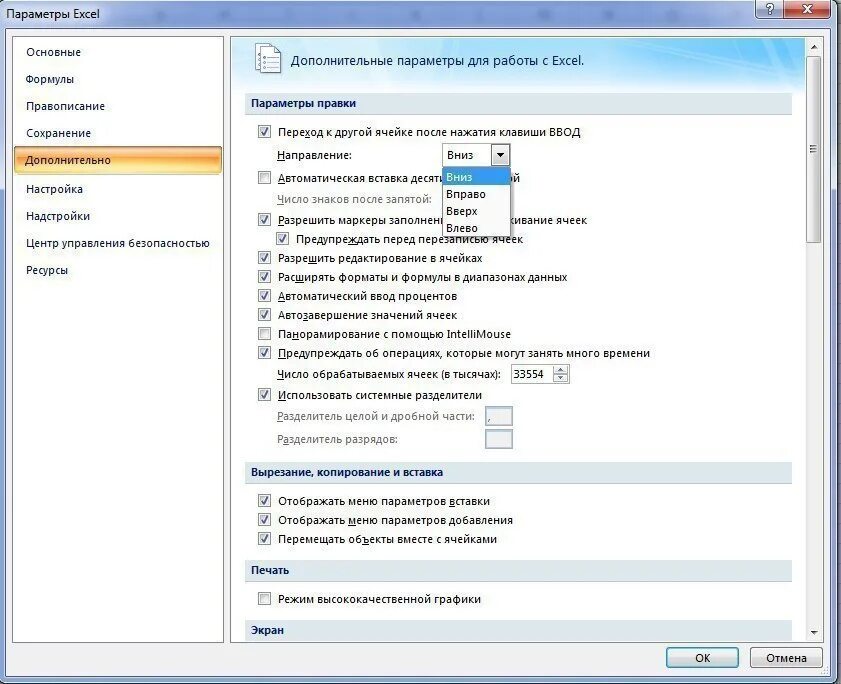Click the Параметры правки section header

click(518, 104)
